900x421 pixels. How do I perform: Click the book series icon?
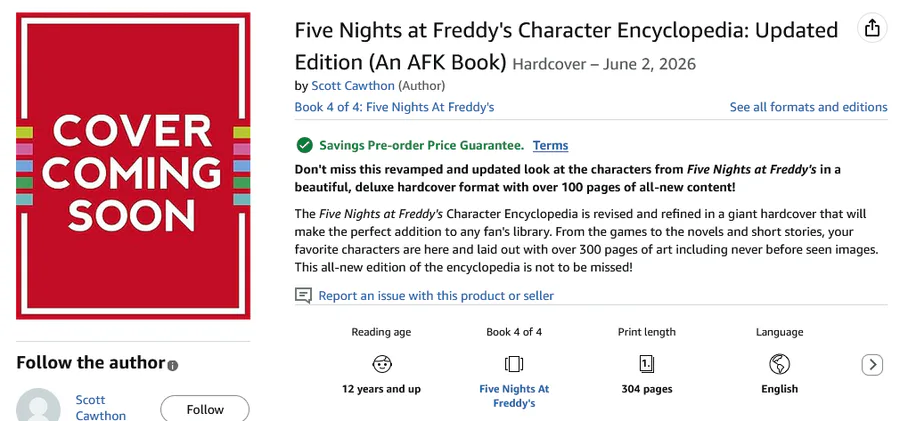point(514,363)
